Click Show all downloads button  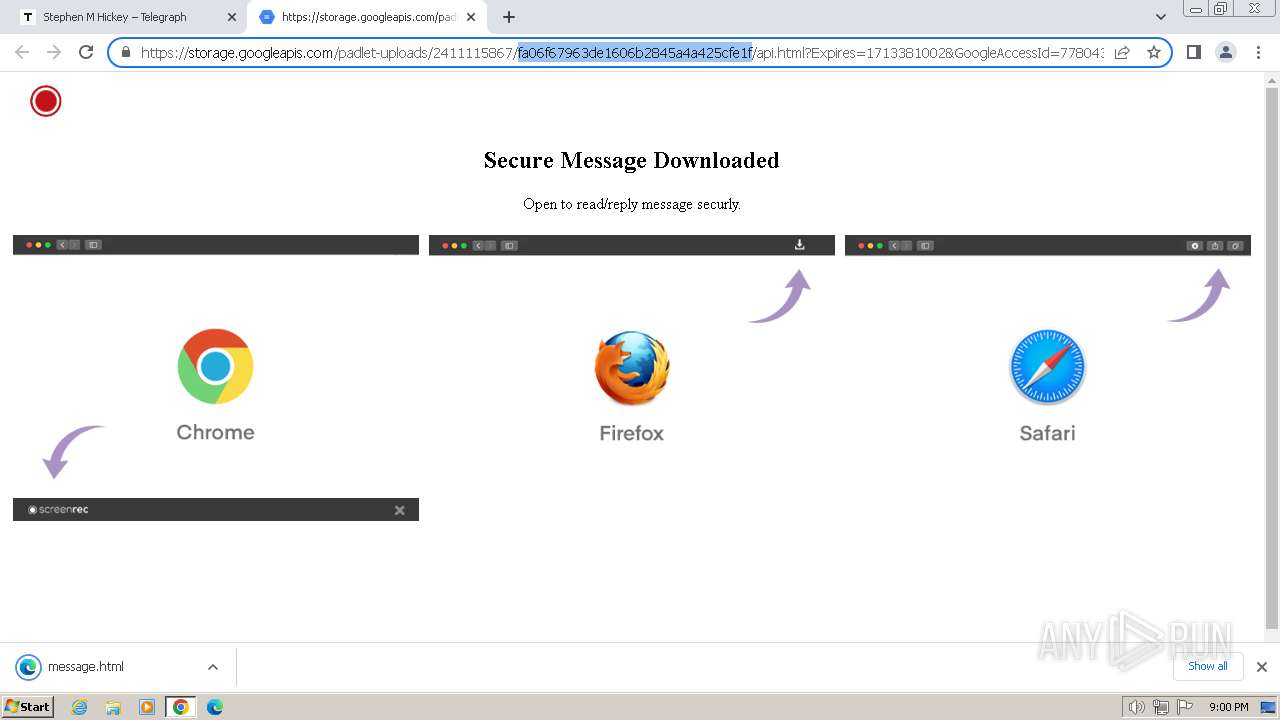click(x=1208, y=666)
